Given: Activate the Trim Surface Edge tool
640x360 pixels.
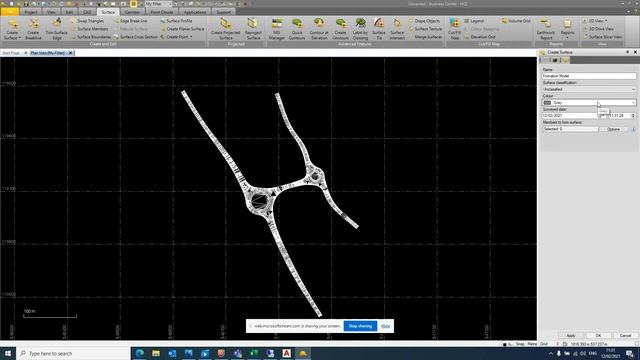Looking at the screenshot, I should tap(57, 29).
